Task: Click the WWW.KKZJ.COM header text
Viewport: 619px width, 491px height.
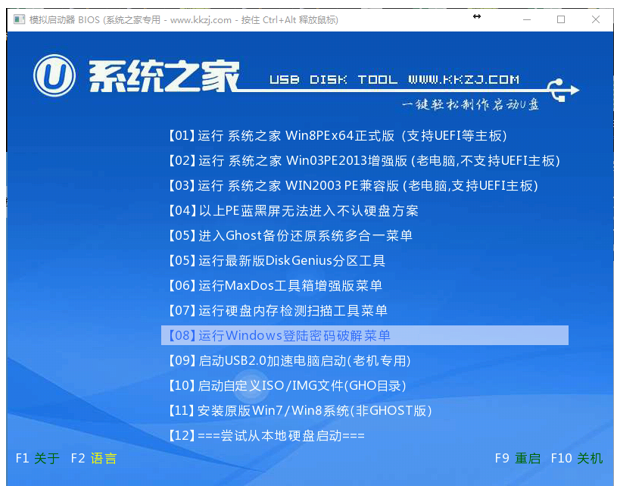Action: click(x=464, y=80)
